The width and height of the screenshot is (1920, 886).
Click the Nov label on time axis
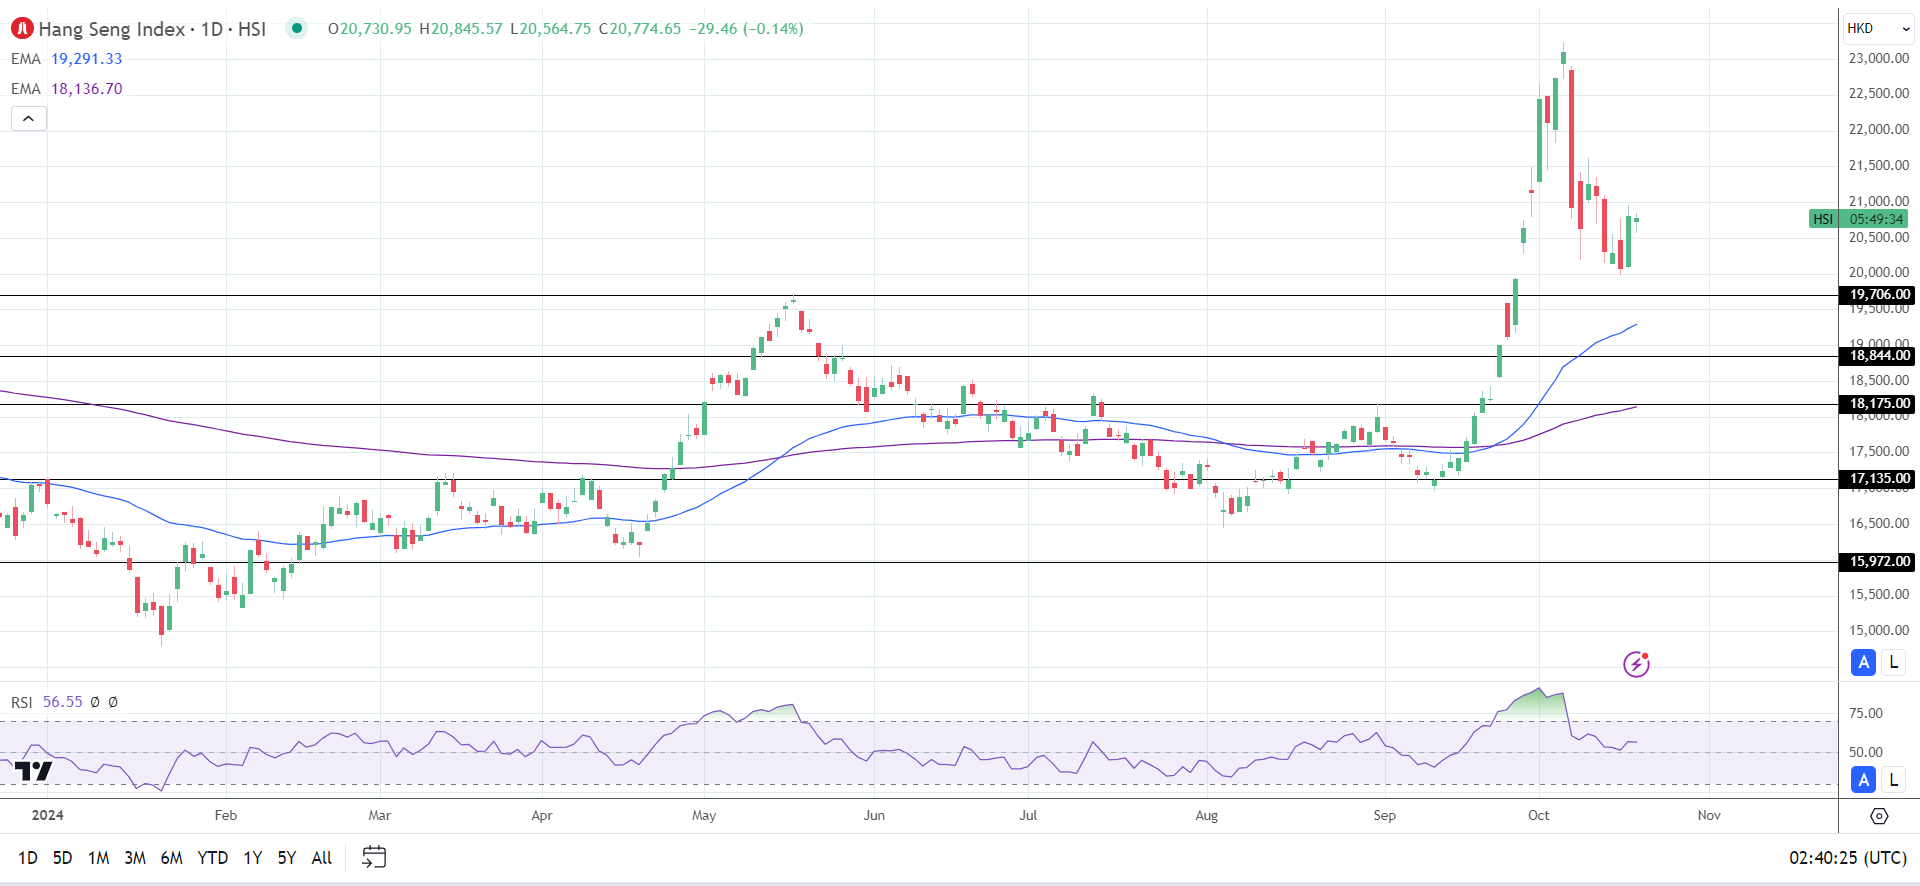(x=1709, y=815)
